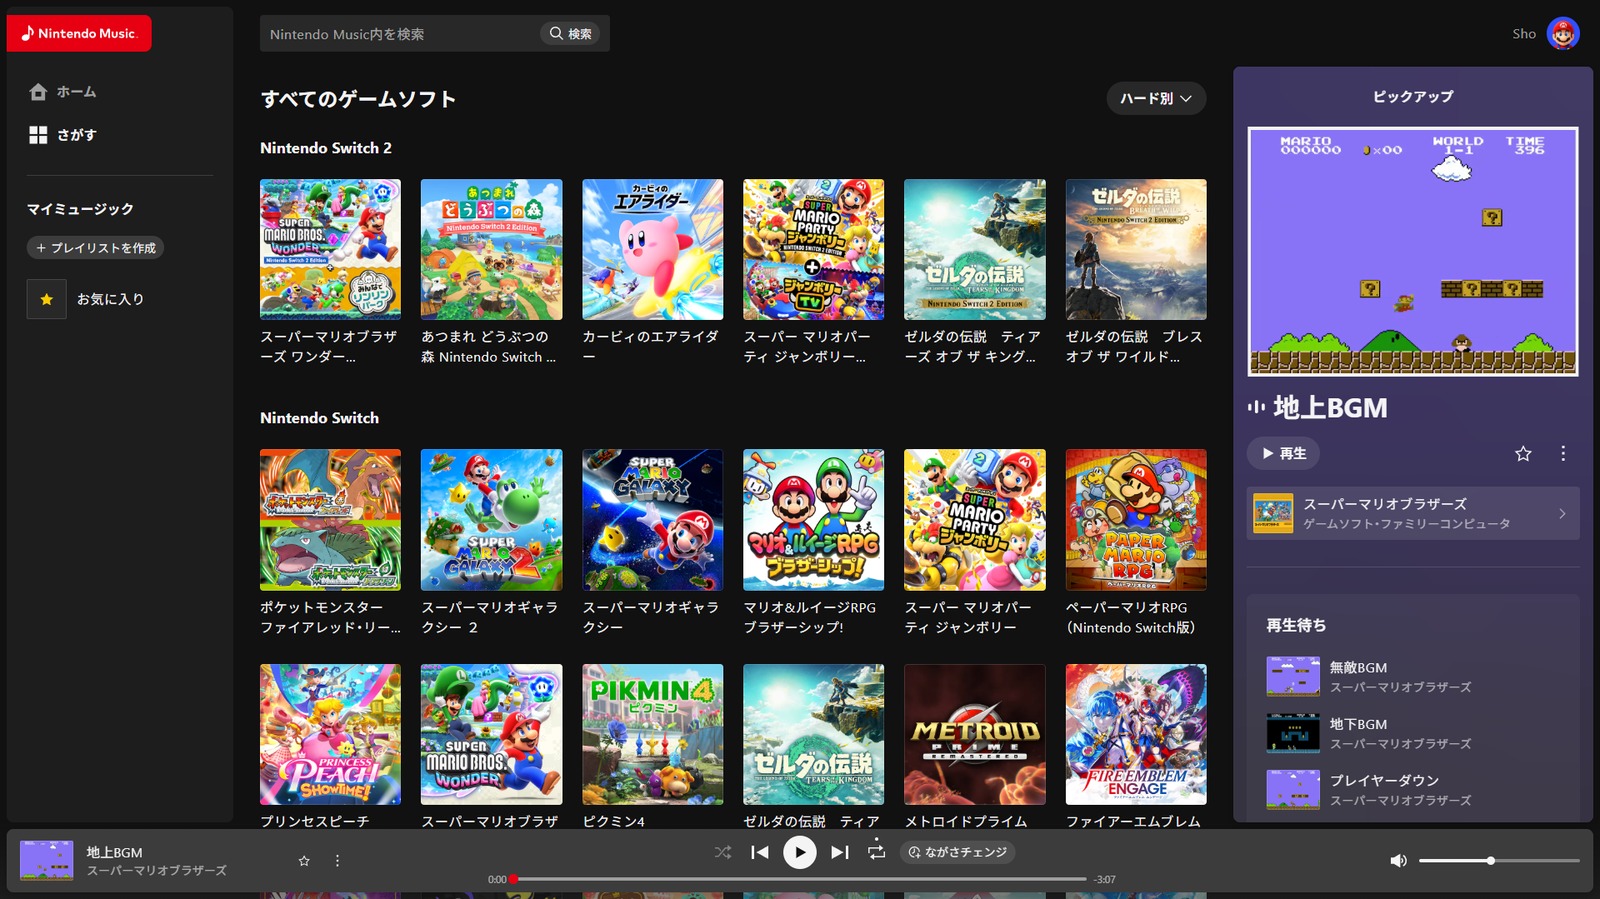Favorite track using player bar star
The image size is (1600, 899).
(x=304, y=861)
